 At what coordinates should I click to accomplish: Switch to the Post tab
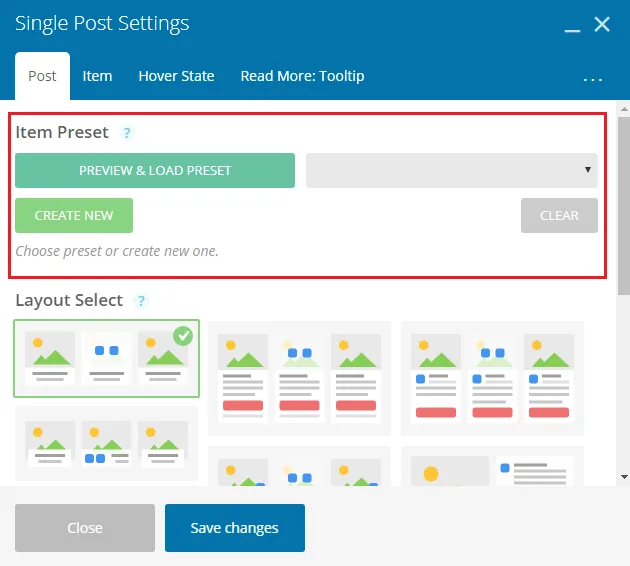42,76
